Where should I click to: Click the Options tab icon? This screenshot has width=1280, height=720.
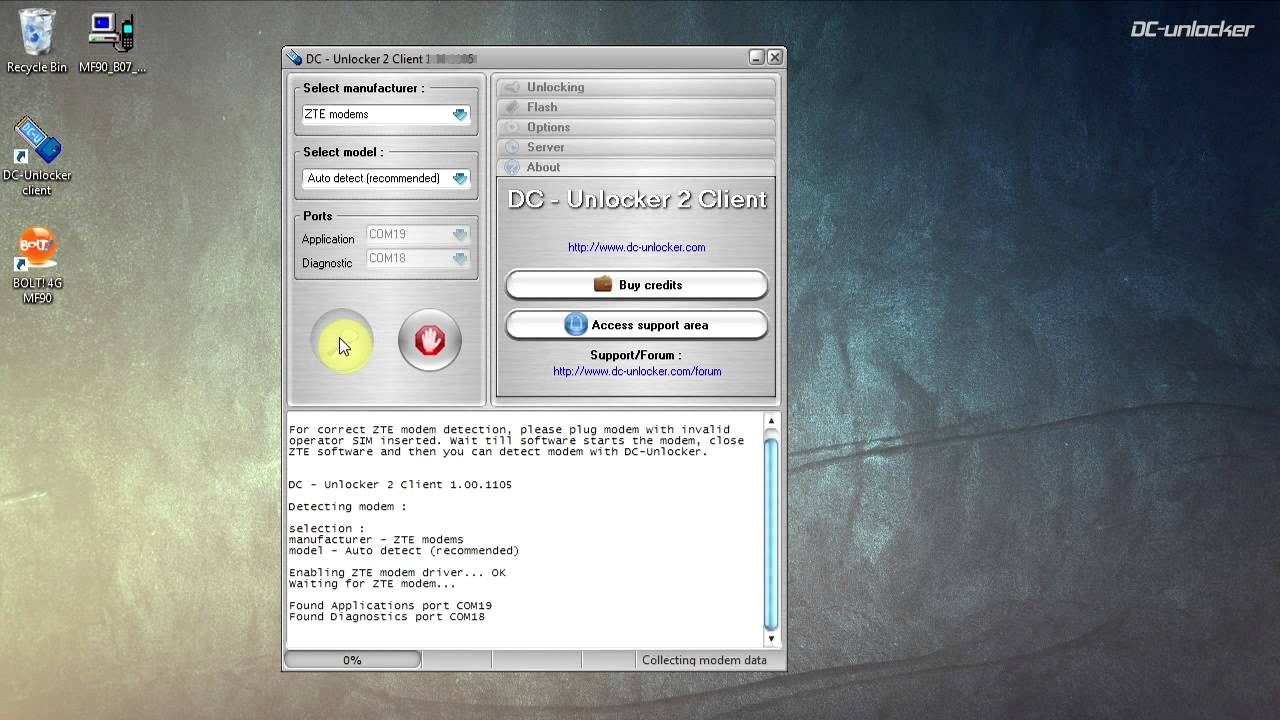[512, 127]
